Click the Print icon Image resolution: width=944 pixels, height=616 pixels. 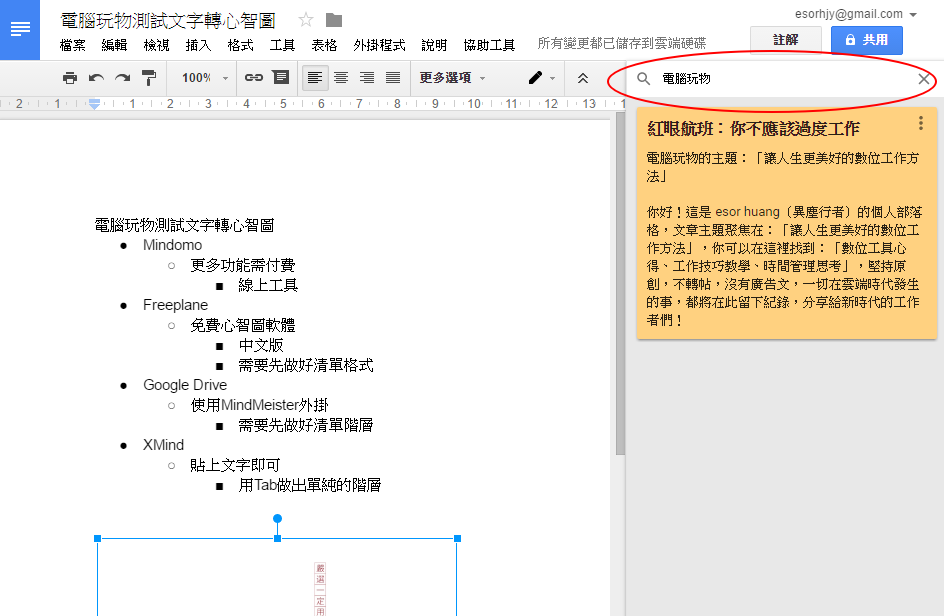pyautogui.click(x=70, y=78)
